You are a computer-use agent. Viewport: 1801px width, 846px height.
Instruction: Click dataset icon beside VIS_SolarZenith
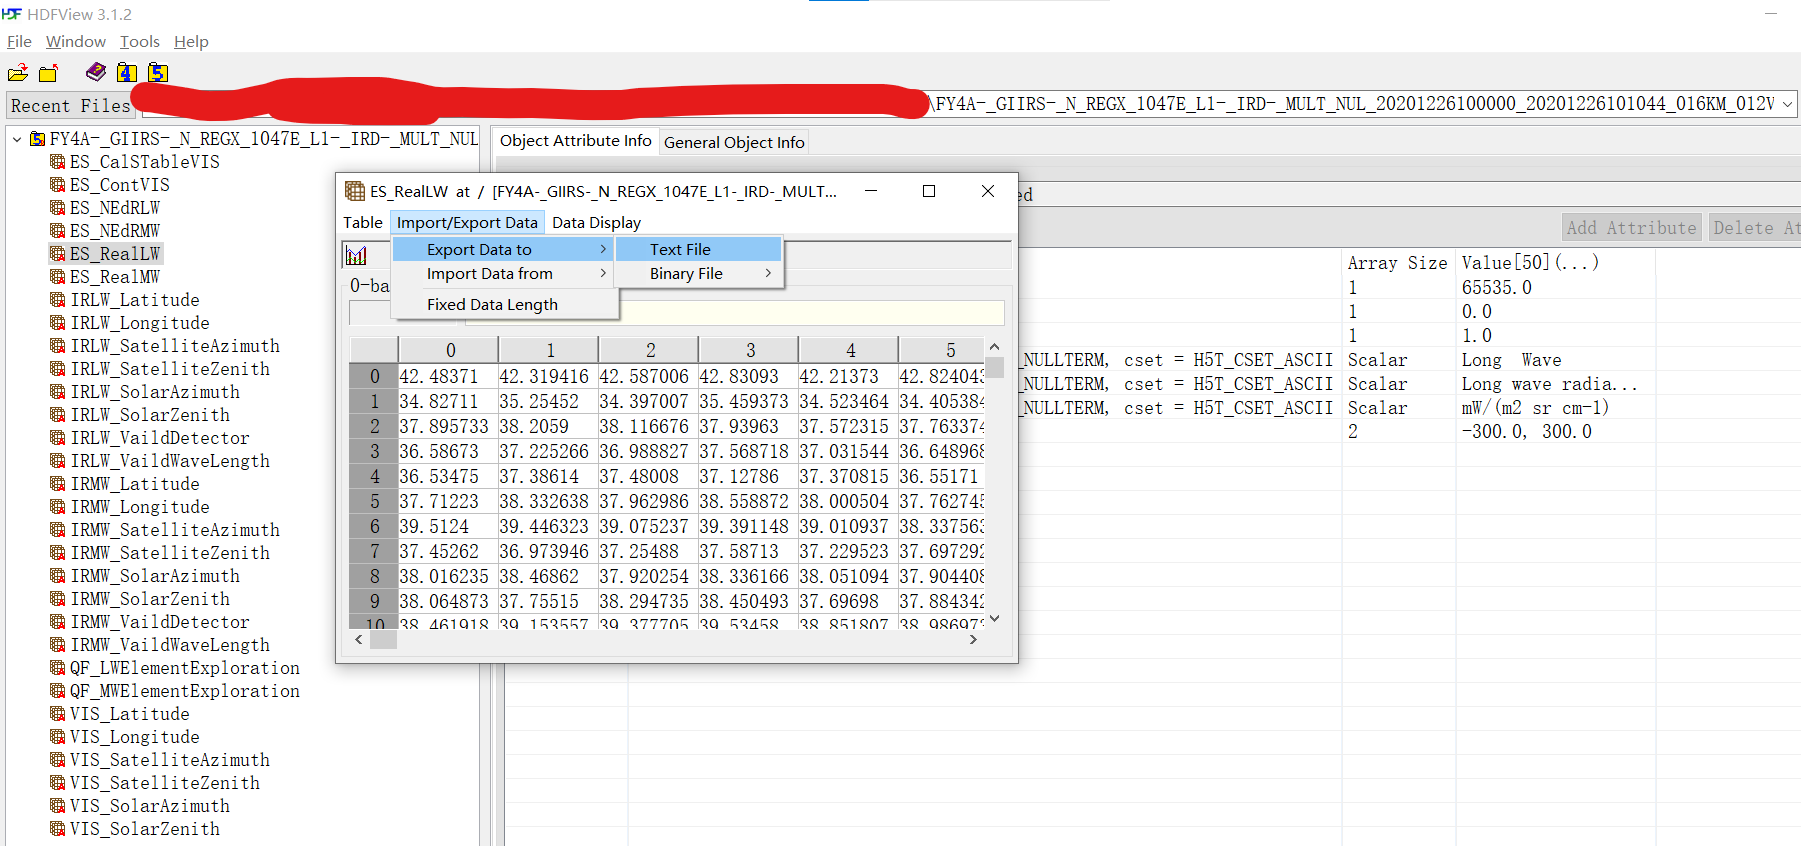[x=58, y=829]
